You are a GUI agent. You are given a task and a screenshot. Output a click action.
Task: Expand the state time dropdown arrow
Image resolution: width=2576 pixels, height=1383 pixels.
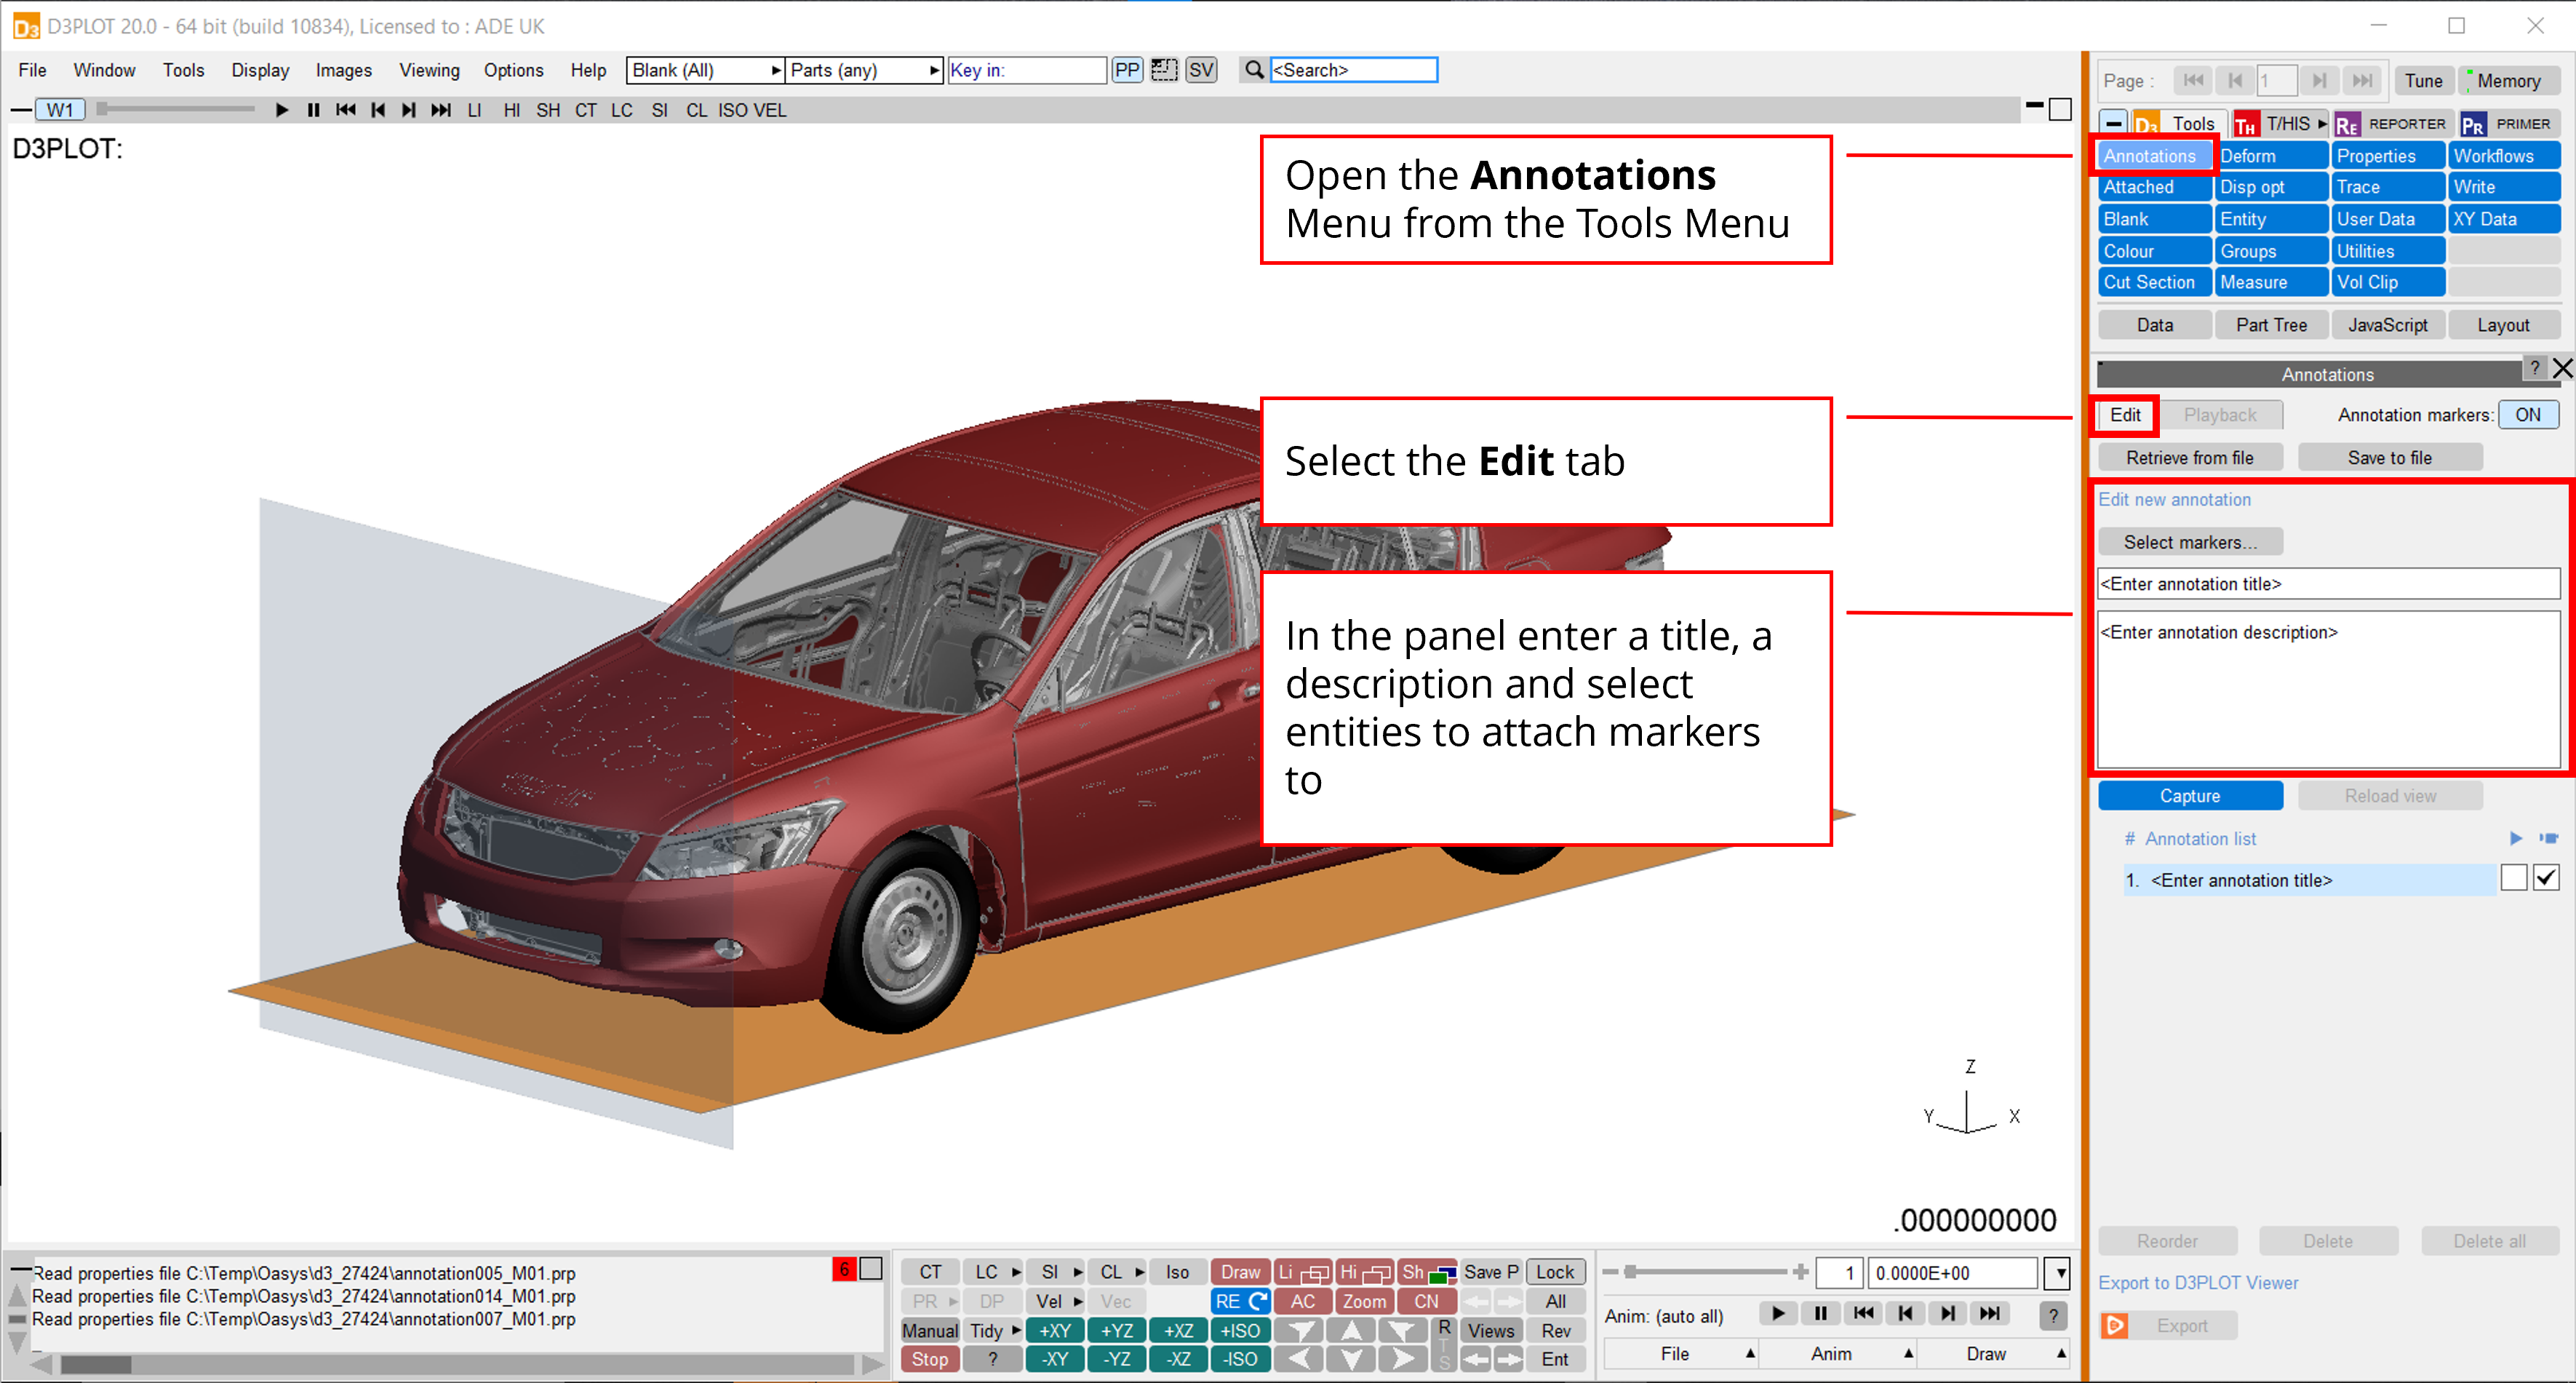2057,1273
